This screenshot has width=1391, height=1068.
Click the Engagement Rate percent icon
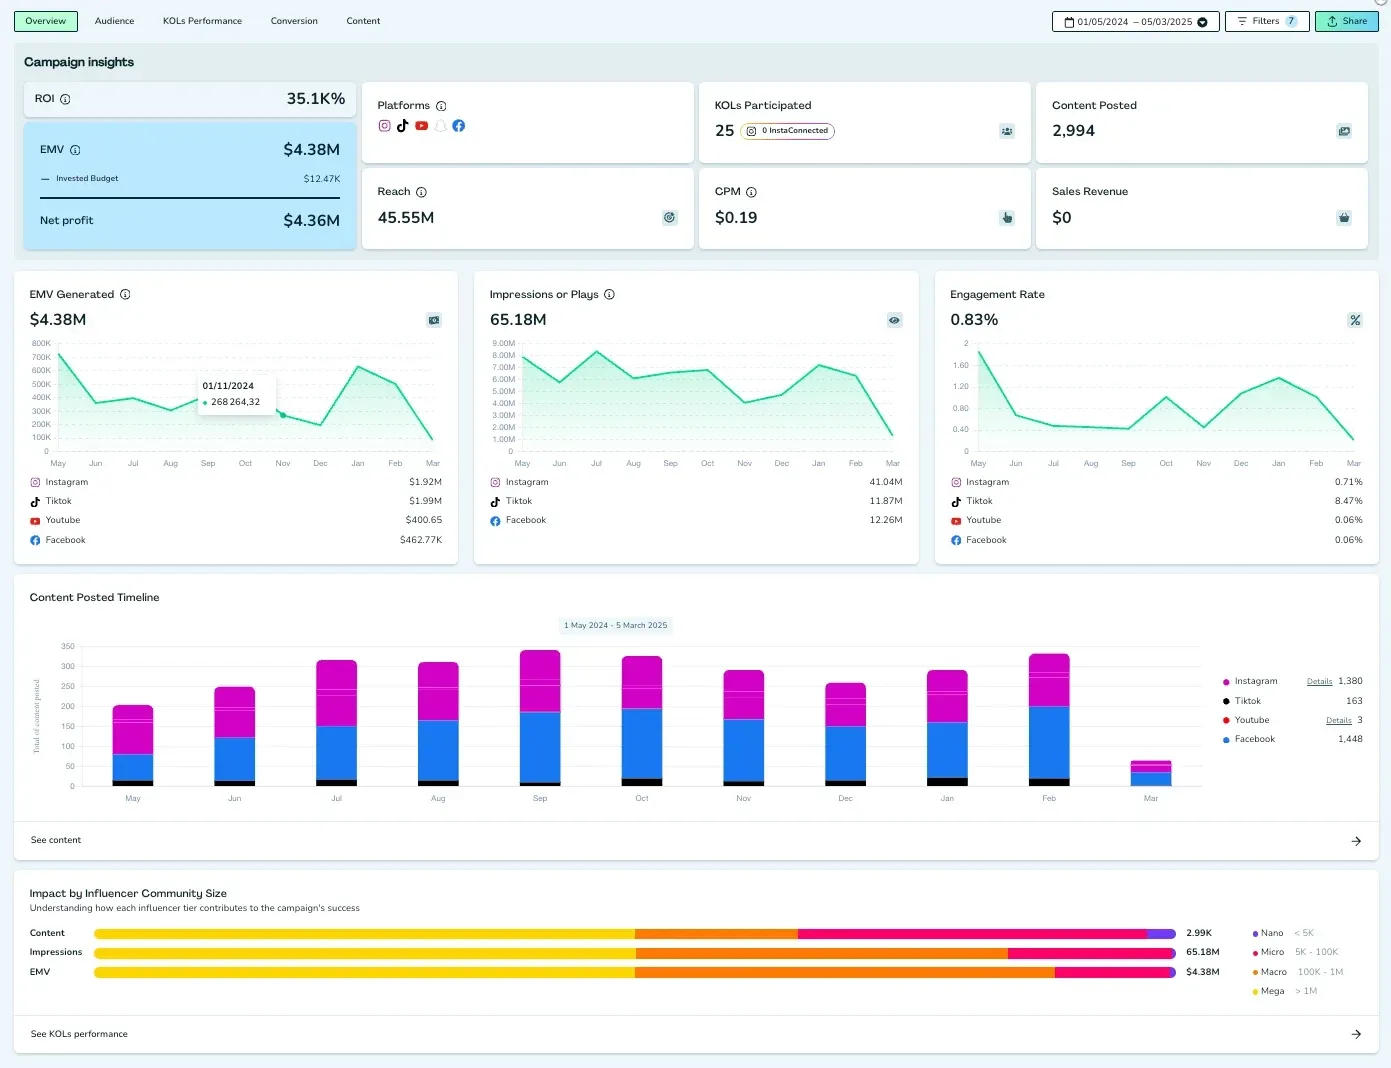(x=1355, y=320)
